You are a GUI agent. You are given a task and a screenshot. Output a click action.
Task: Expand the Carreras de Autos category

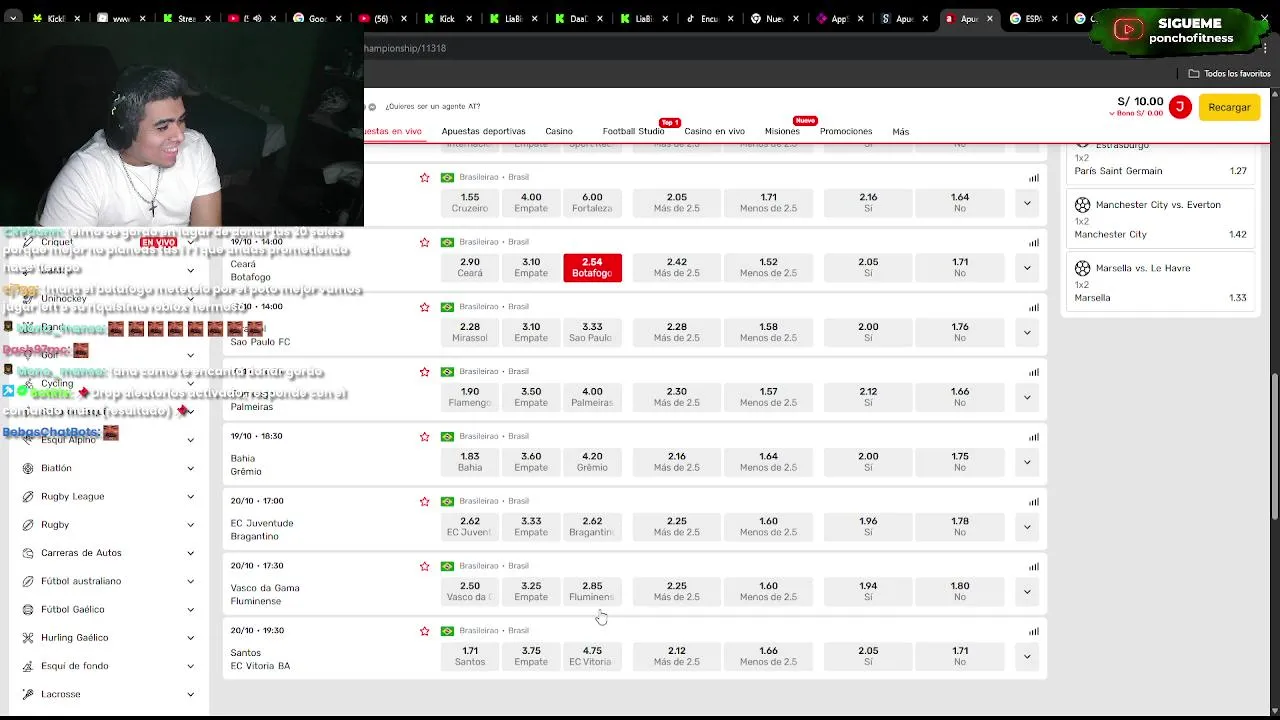tap(190, 553)
